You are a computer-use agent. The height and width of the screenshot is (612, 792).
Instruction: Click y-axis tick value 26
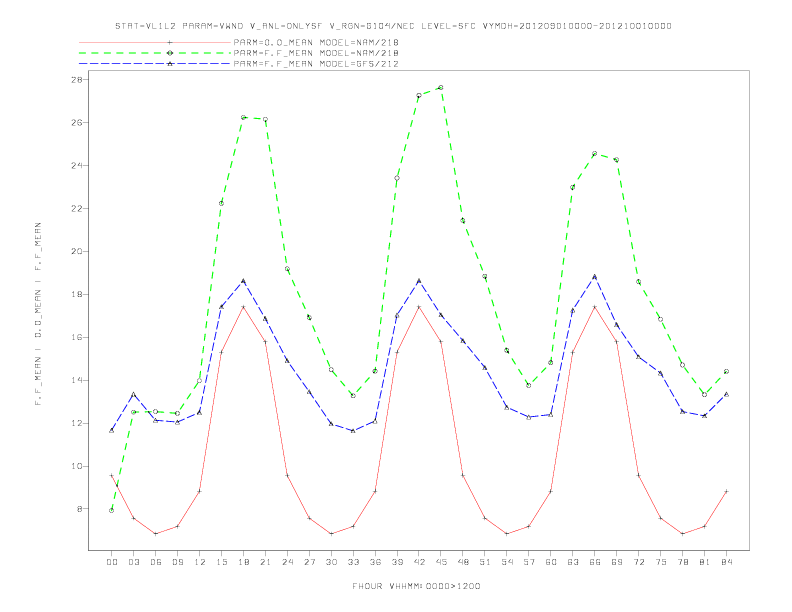click(x=77, y=123)
